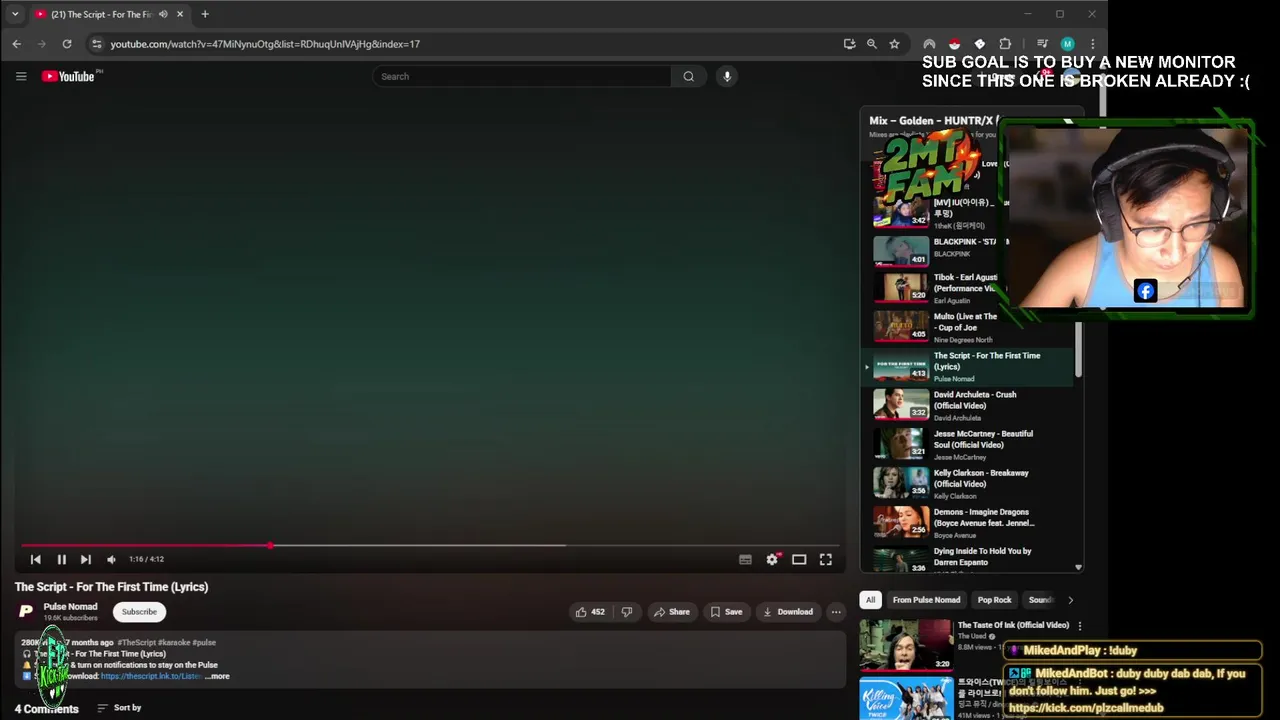Open Chrome profile M avatar

tap(1067, 44)
